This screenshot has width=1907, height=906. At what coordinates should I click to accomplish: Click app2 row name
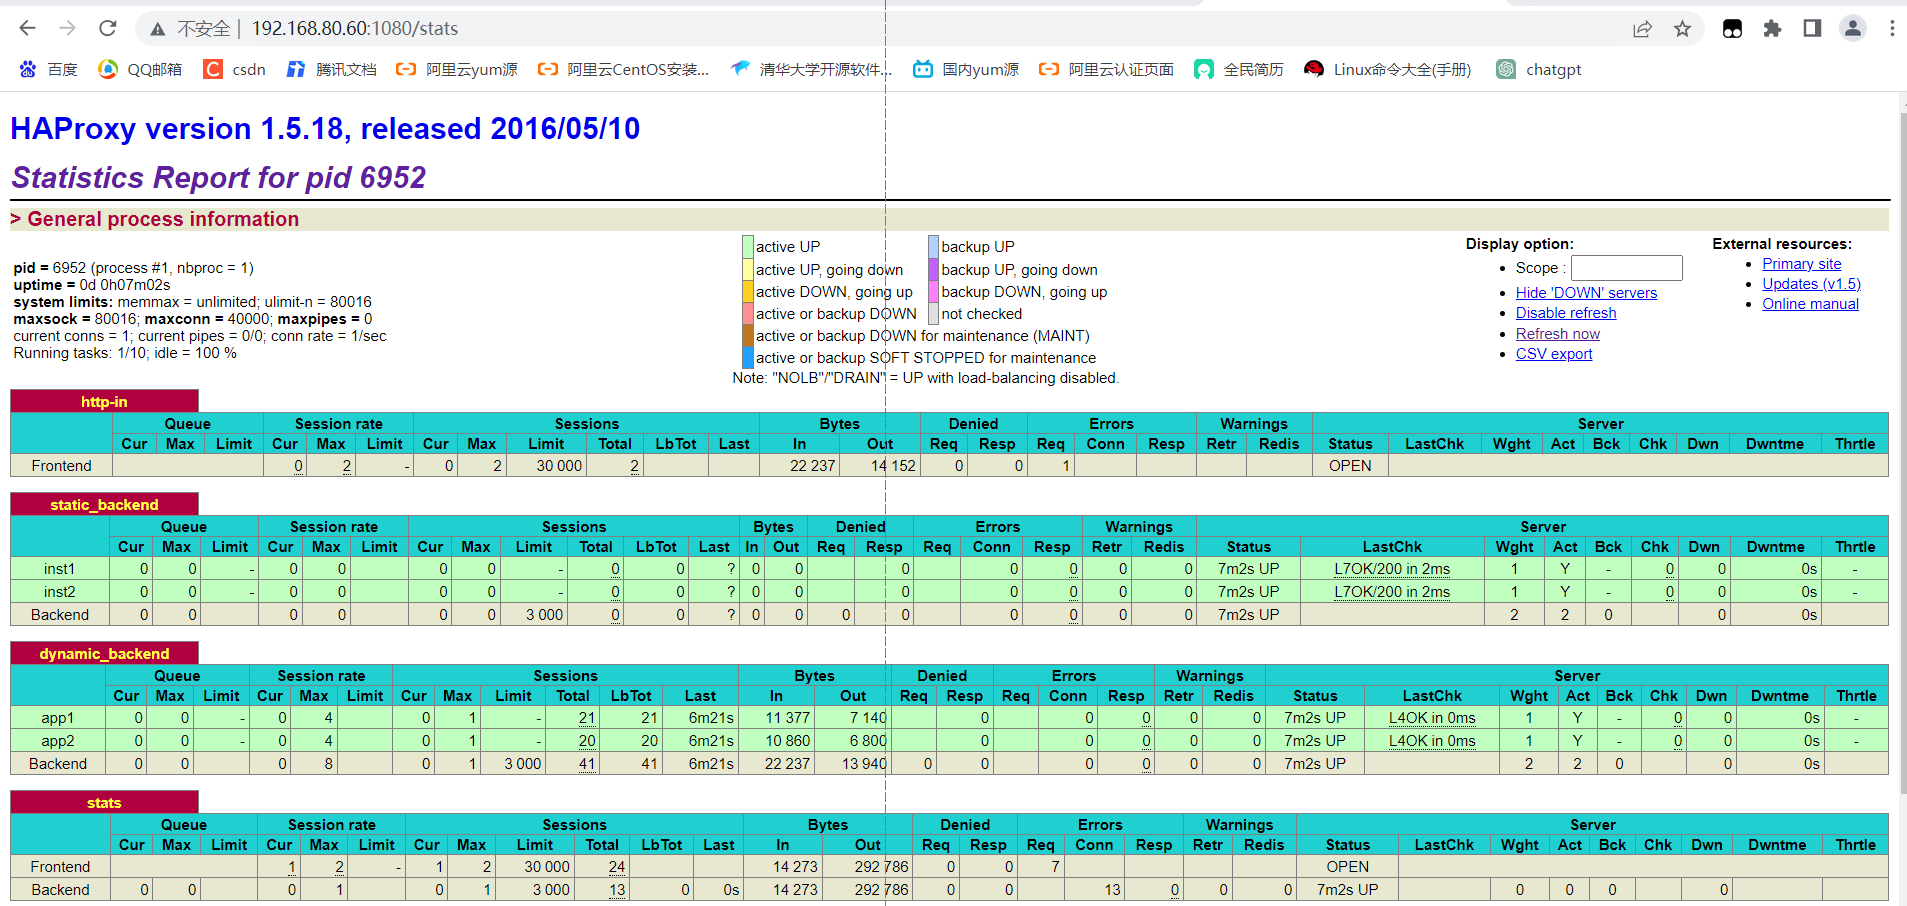point(57,741)
